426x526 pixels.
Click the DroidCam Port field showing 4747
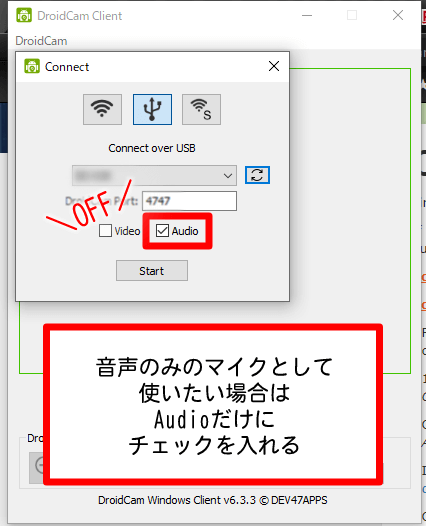tap(189, 201)
